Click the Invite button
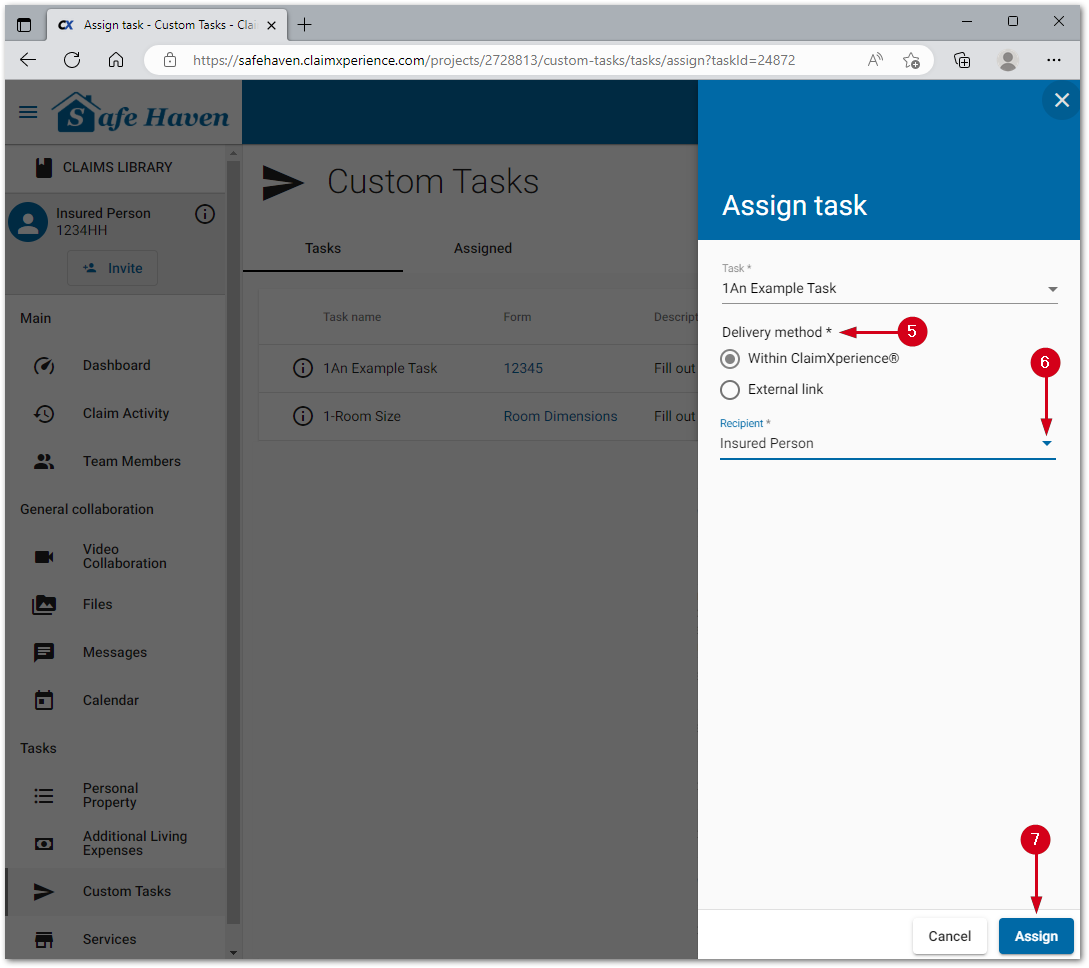The width and height of the screenshot is (1089, 968). (x=112, y=268)
